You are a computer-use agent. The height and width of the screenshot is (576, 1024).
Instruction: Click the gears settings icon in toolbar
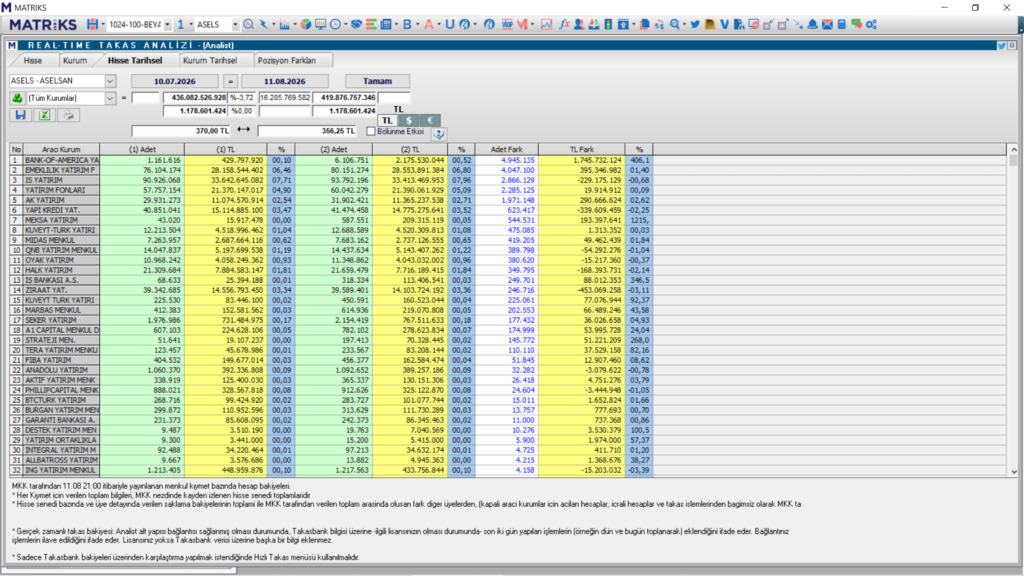(871, 24)
